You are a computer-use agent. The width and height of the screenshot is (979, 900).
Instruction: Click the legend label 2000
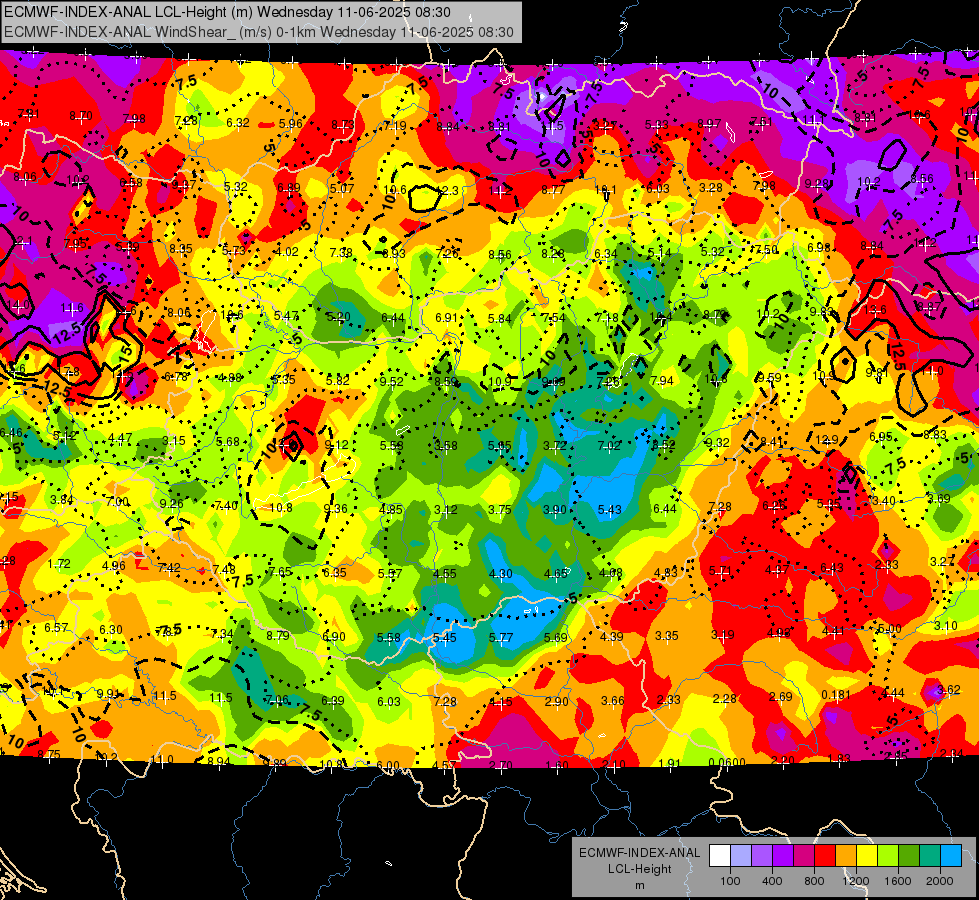pos(940,881)
